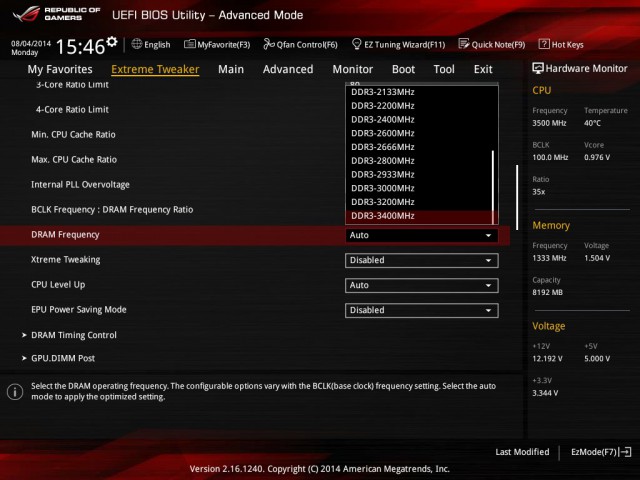Click the info icon beside help text
The height and width of the screenshot is (480, 640).
click(x=15, y=392)
